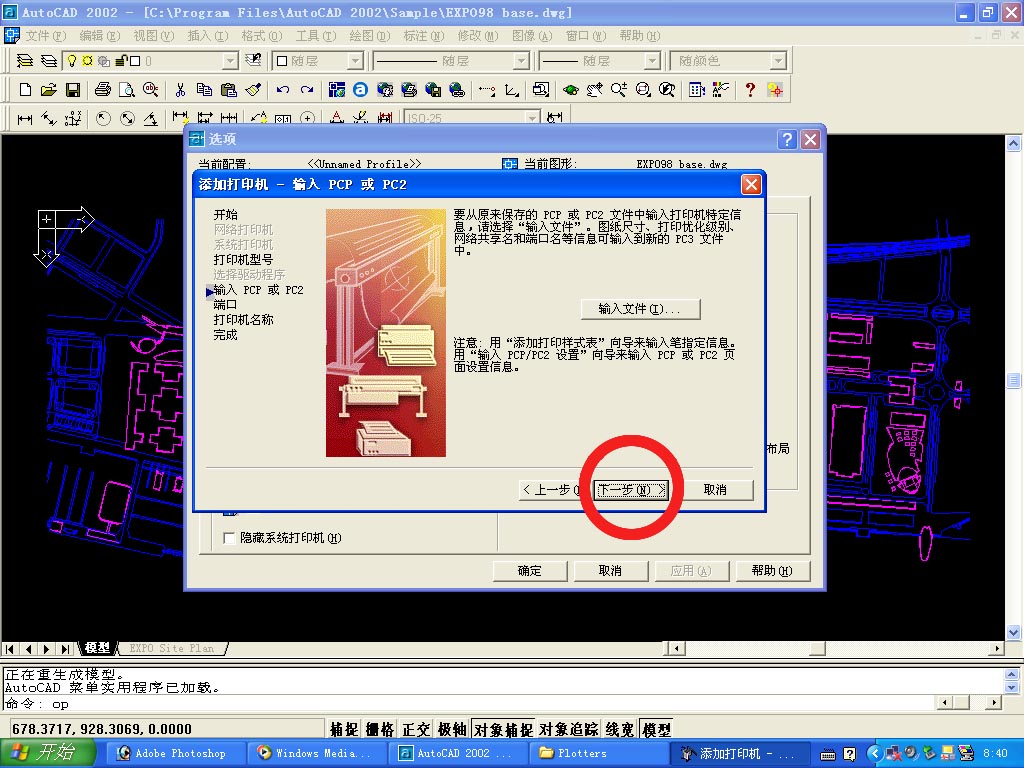Click the Print (plot) icon
Image resolution: width=1024 pixels, height=768 pixels.
(103, 90)
